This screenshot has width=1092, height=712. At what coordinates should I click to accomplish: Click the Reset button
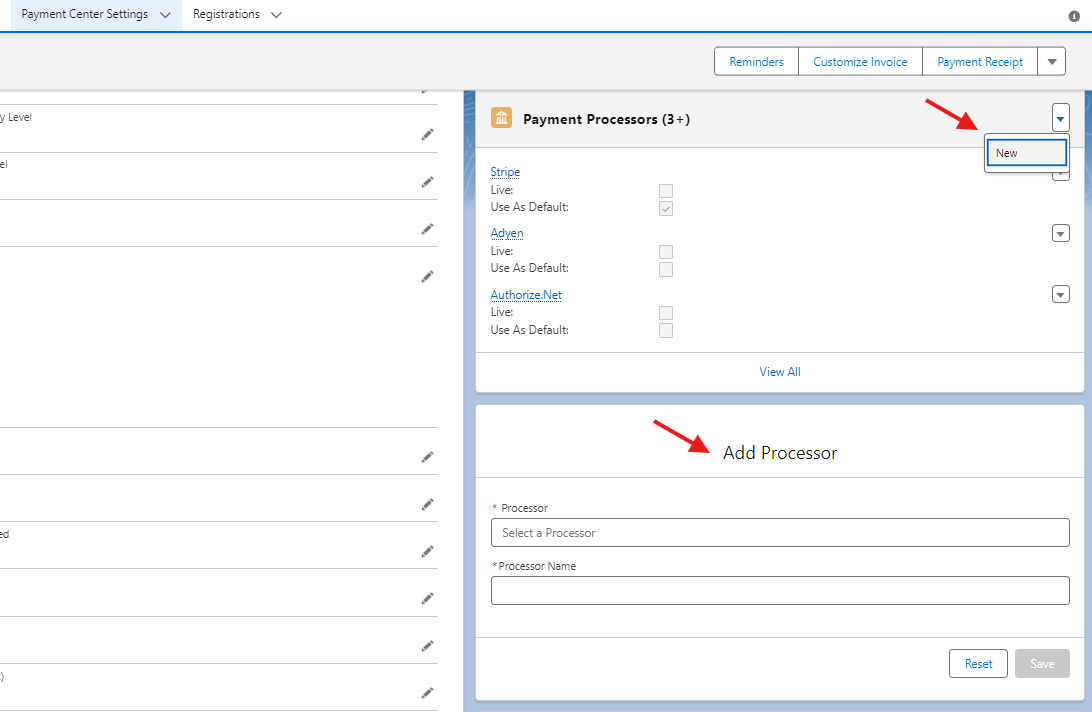tap(978, 663)
